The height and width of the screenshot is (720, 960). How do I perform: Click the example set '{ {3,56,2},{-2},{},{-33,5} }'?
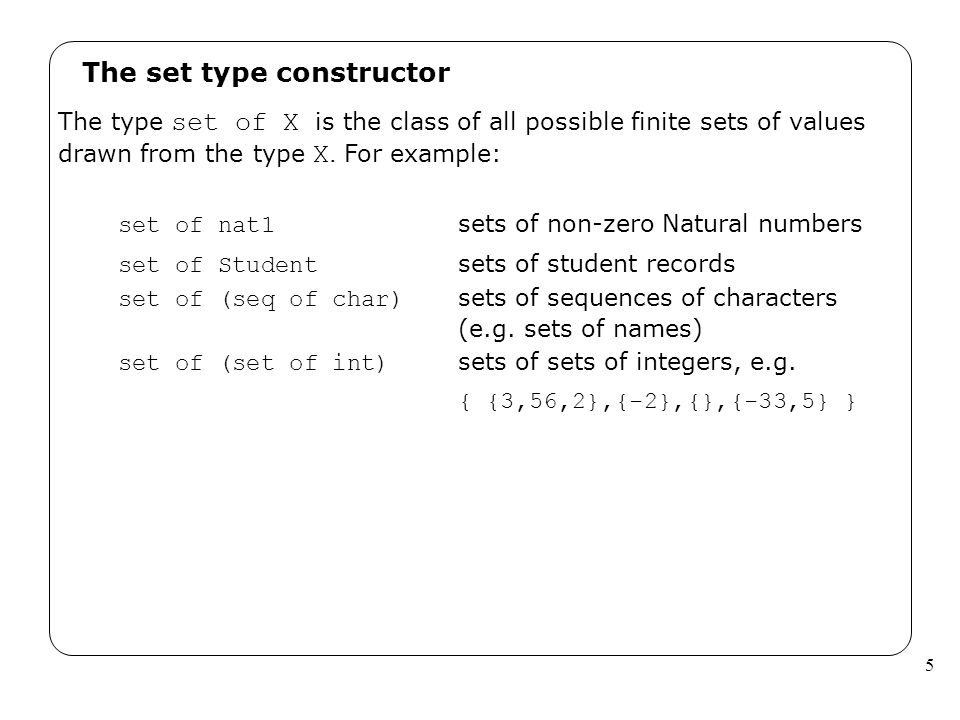[657, 402]
